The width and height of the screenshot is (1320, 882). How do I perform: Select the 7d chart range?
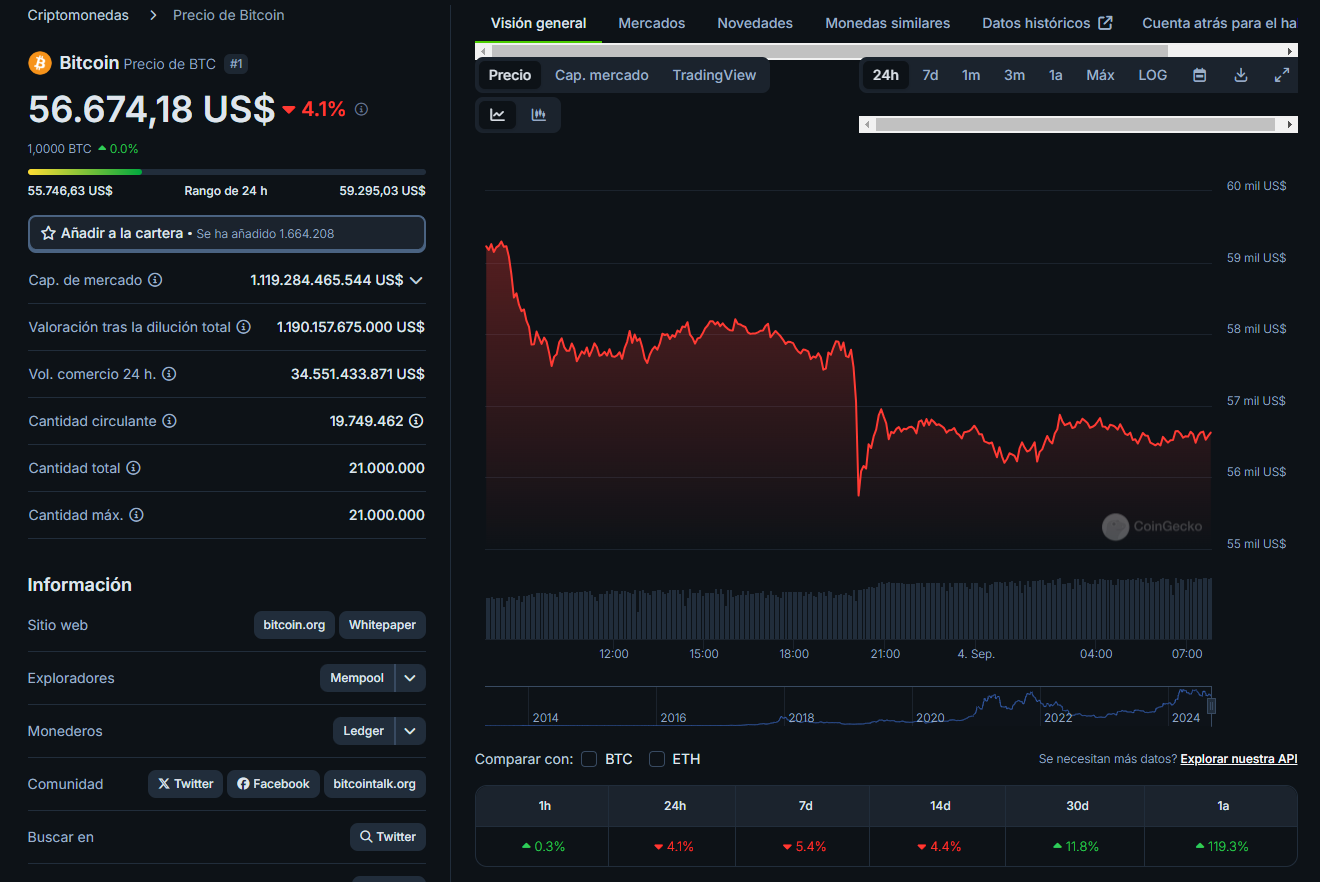click(930, 75)
